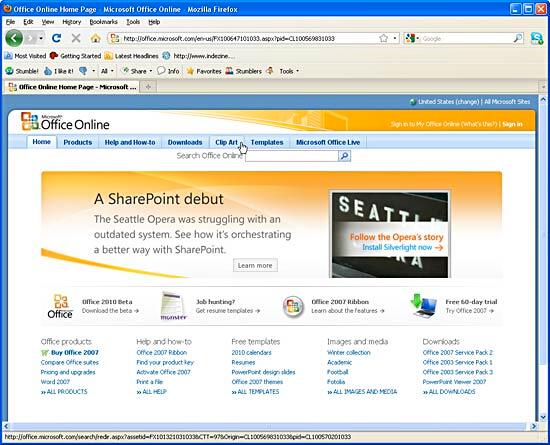This screenshot has height=445, width=550.
Task: Switch to the Clip Art tab
Action: pyautogui.click(x=226, y=142)
